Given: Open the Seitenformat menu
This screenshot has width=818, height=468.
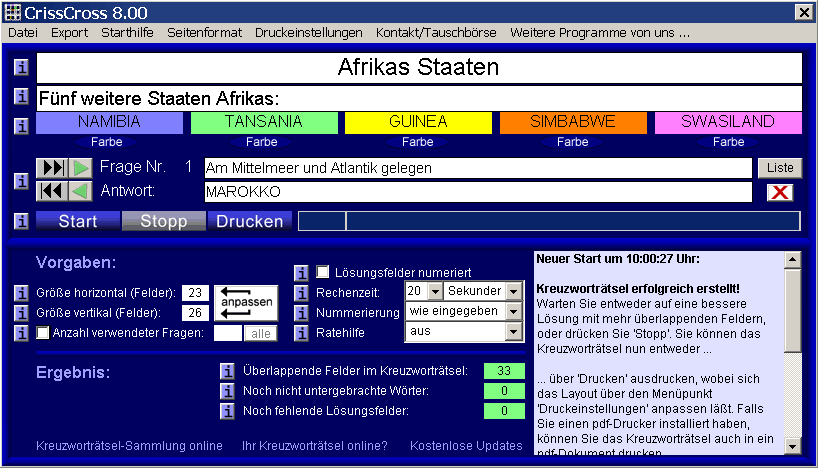Looking at the screenshot, I should pyautogui.click(x=204, y=33).
